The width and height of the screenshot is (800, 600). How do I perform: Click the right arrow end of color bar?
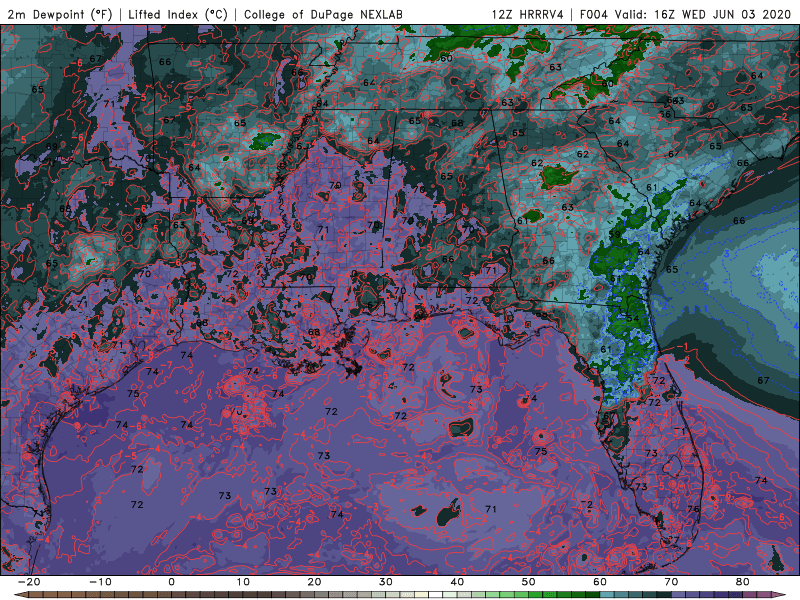(779, 595)
